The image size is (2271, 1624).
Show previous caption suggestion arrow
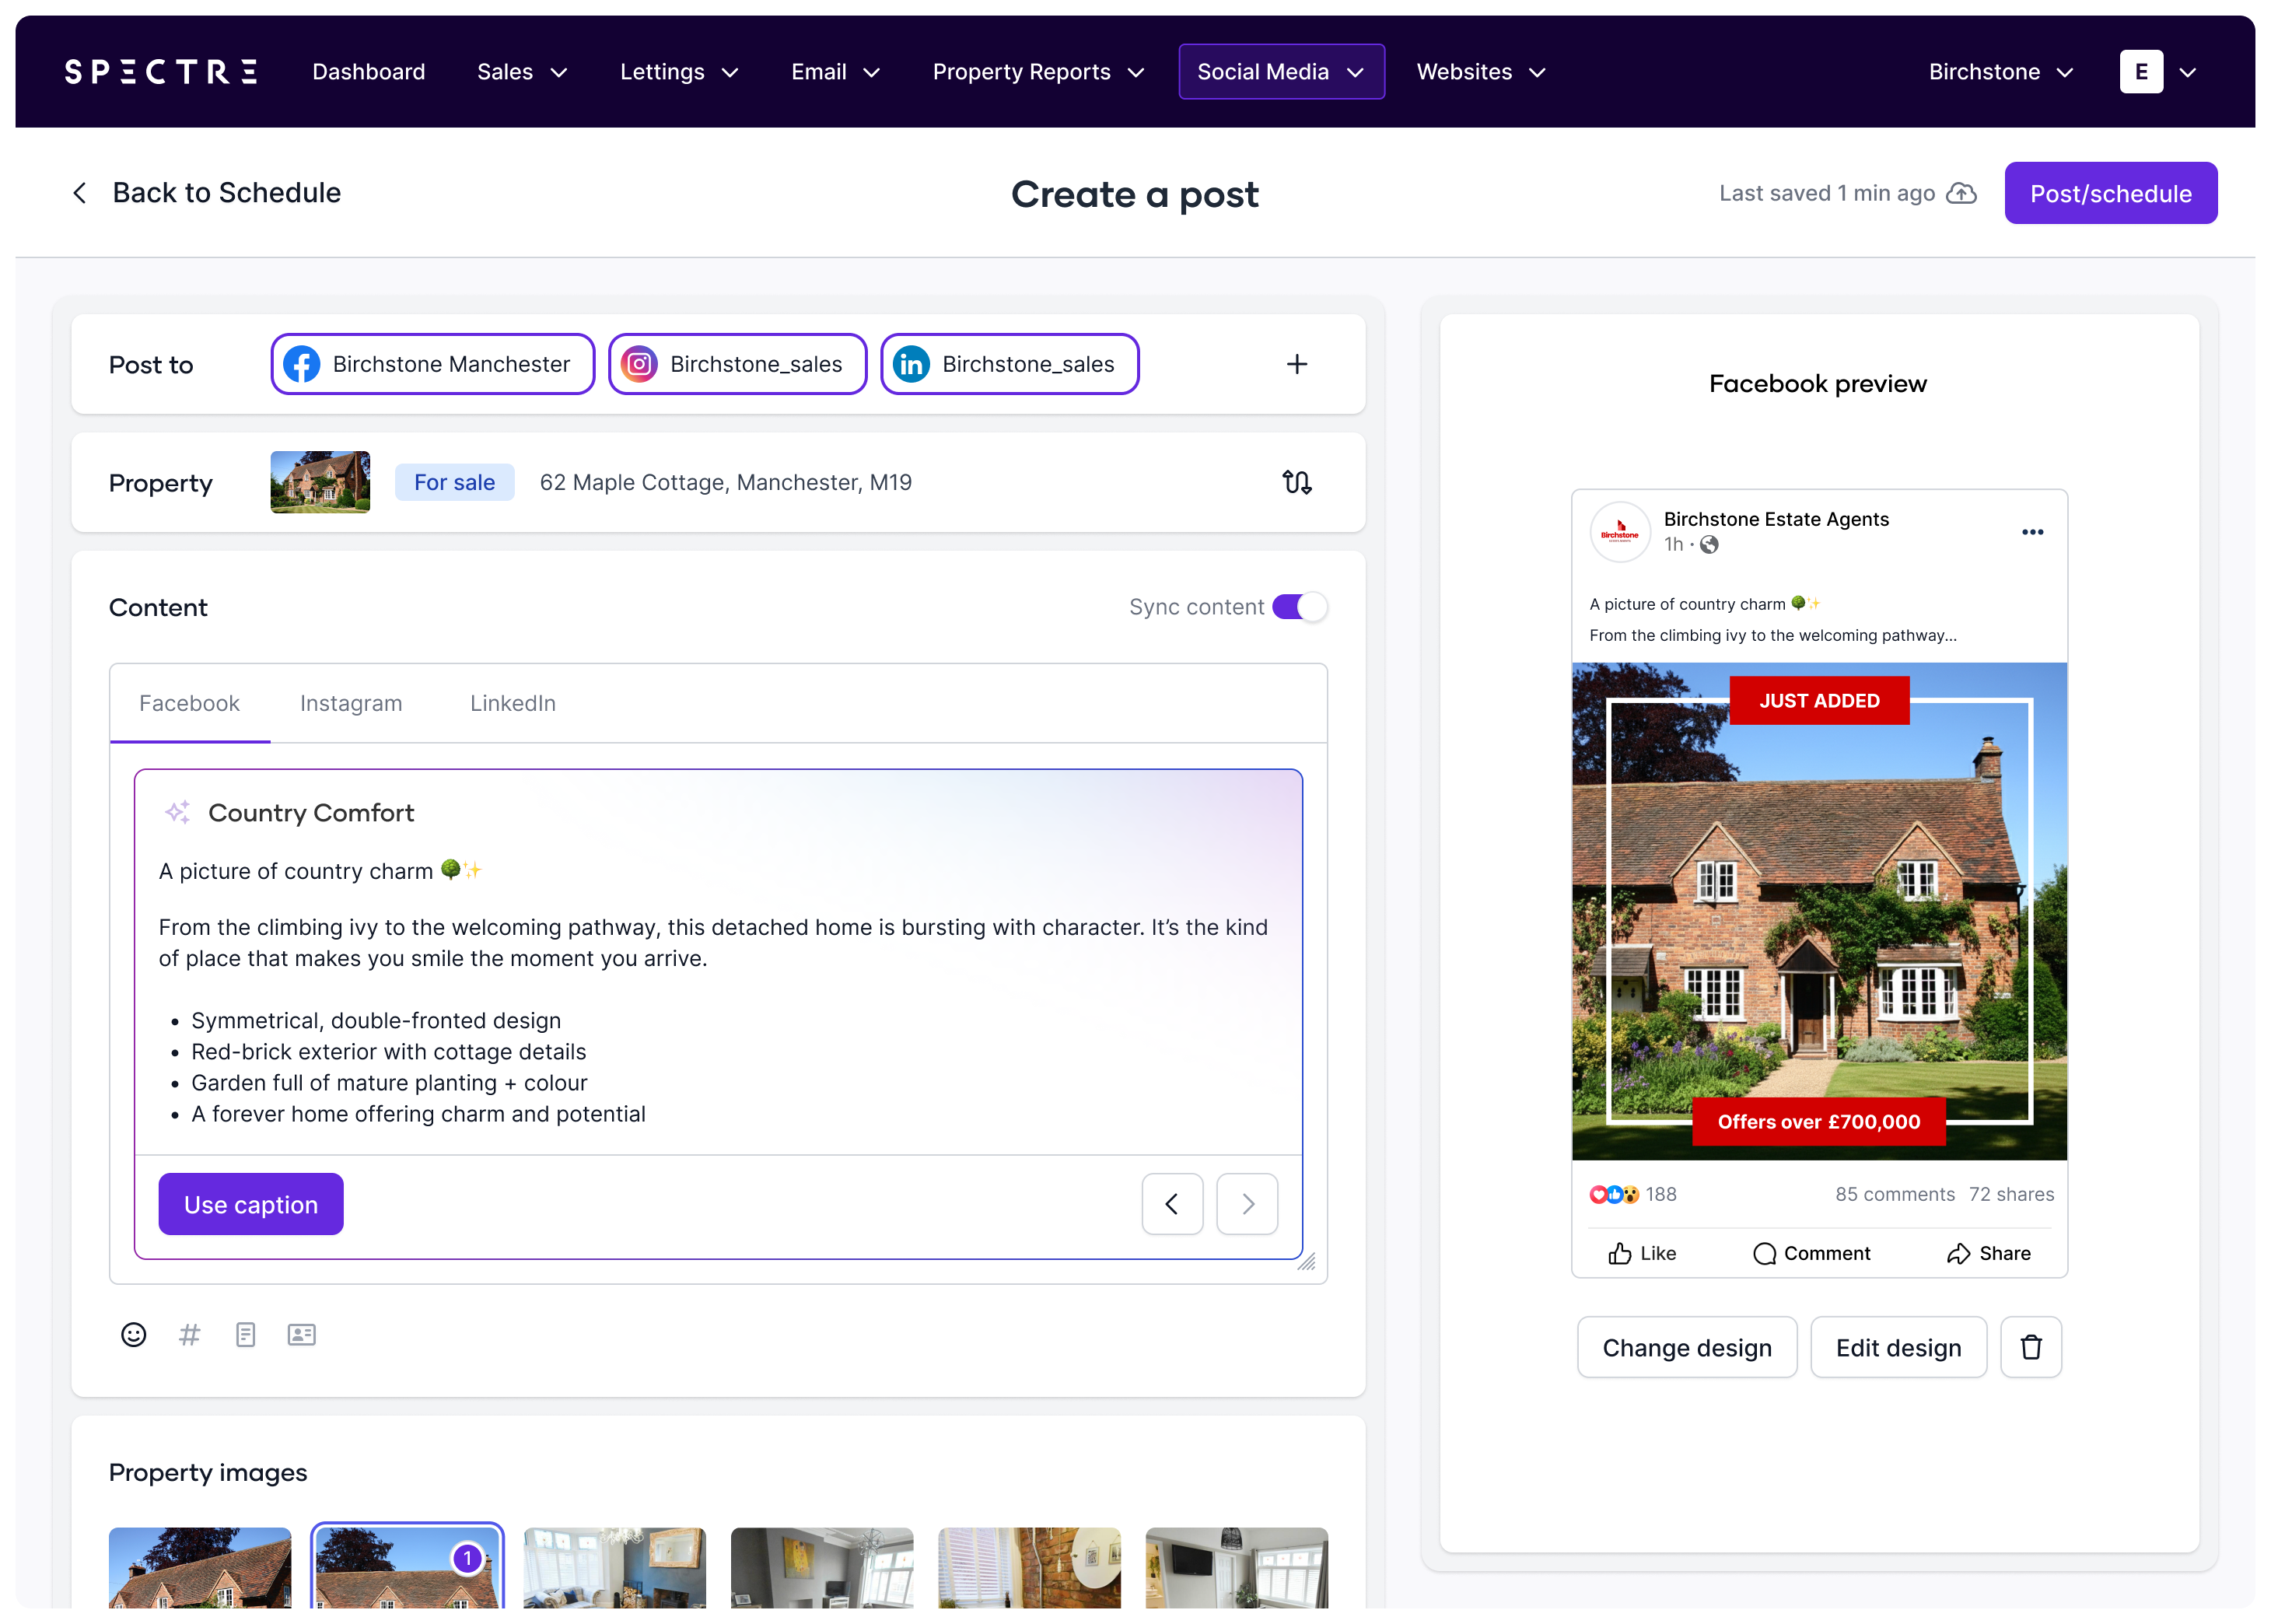point(1172,1204)
